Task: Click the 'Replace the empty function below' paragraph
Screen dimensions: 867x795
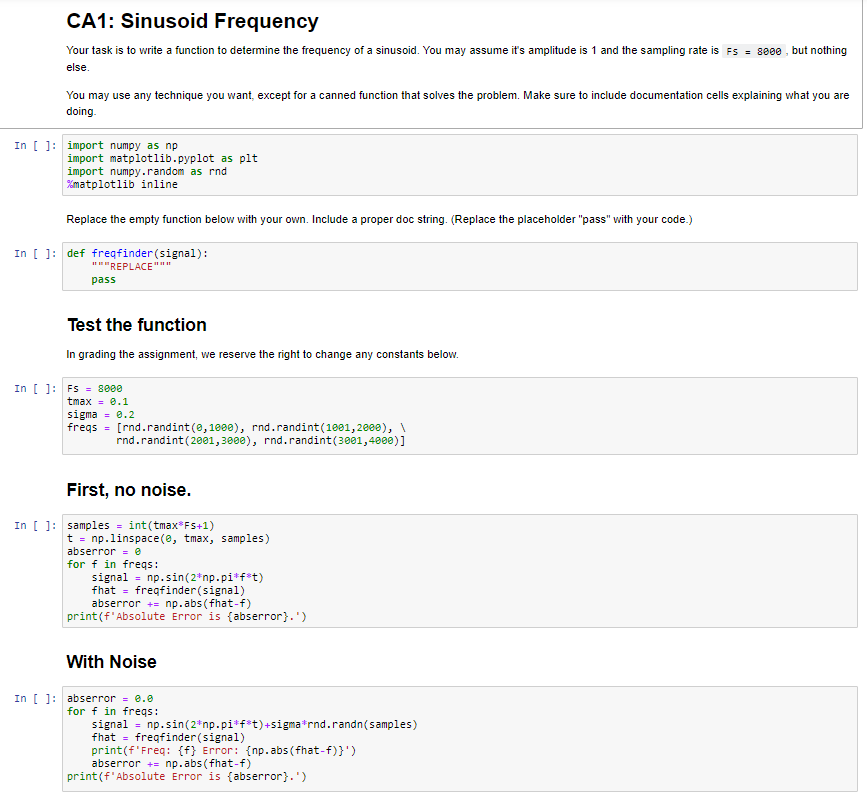Action: tap(379, 219)
